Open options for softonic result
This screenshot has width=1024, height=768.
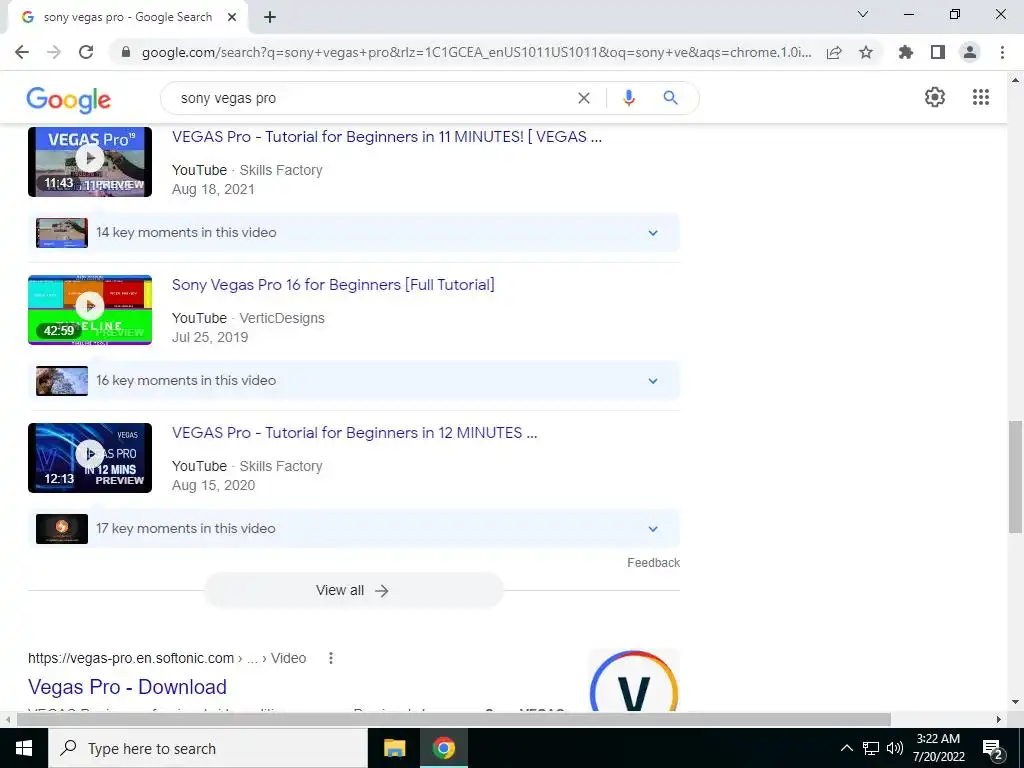[x=330, y=658]
